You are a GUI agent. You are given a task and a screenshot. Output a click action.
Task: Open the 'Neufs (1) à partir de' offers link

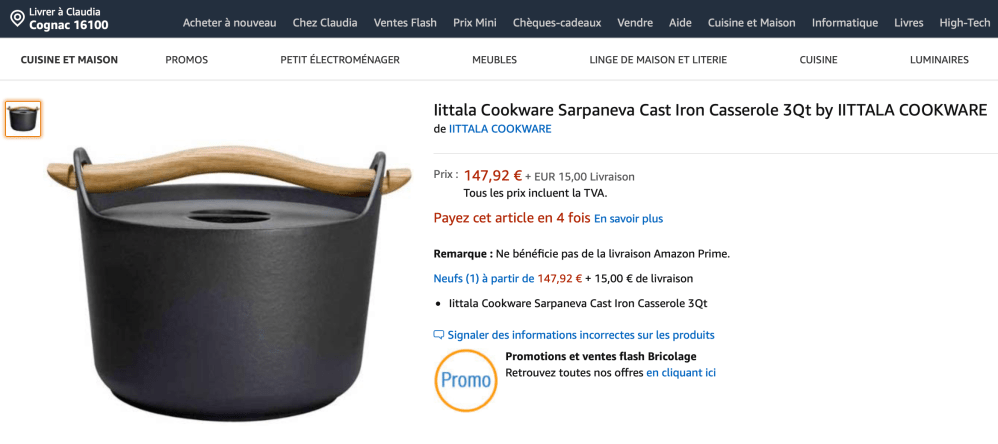484,279
